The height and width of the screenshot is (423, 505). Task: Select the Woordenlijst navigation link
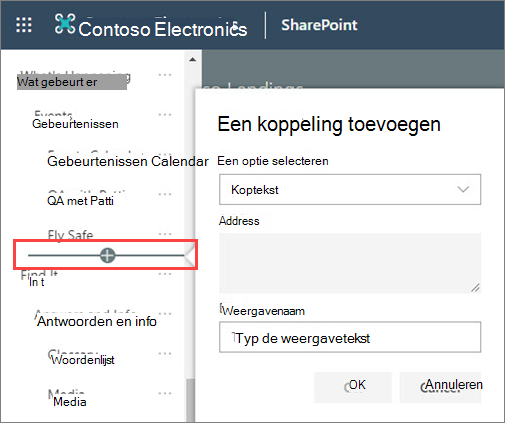click(x=83, y=360)
